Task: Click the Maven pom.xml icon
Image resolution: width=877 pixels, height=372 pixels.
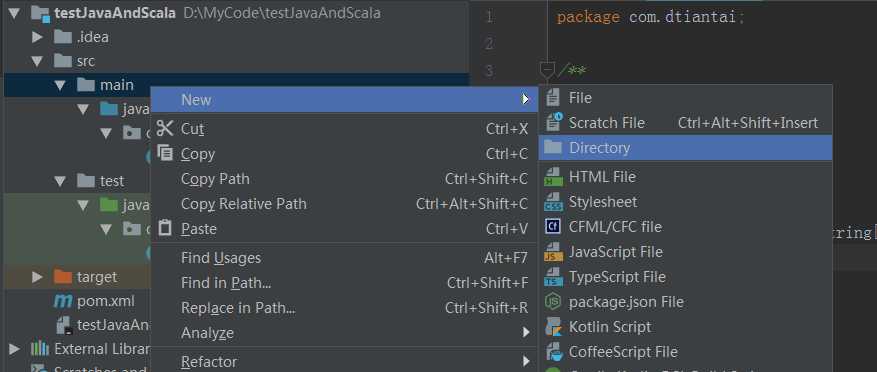Action: [63, 301]
